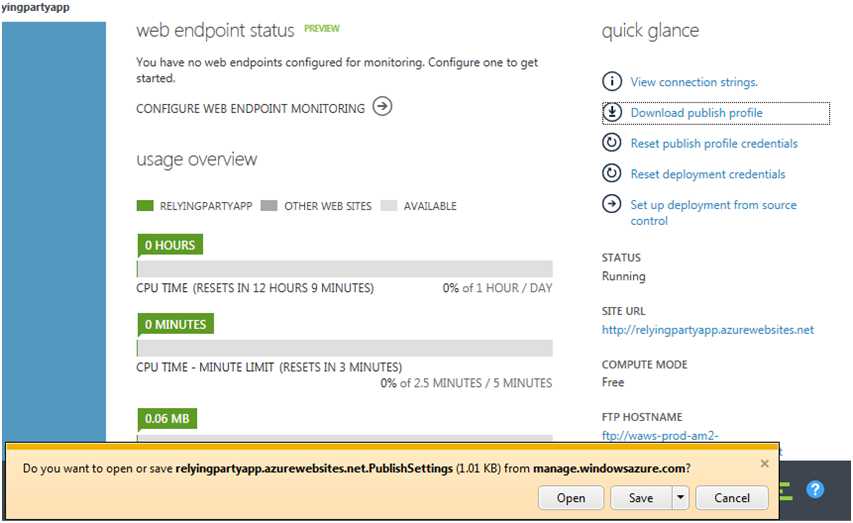This screenshot has height=523, width=853.
Task: Click the CPU Time hours usage bar
Action: pyautogui.click(x=344, y=268)
